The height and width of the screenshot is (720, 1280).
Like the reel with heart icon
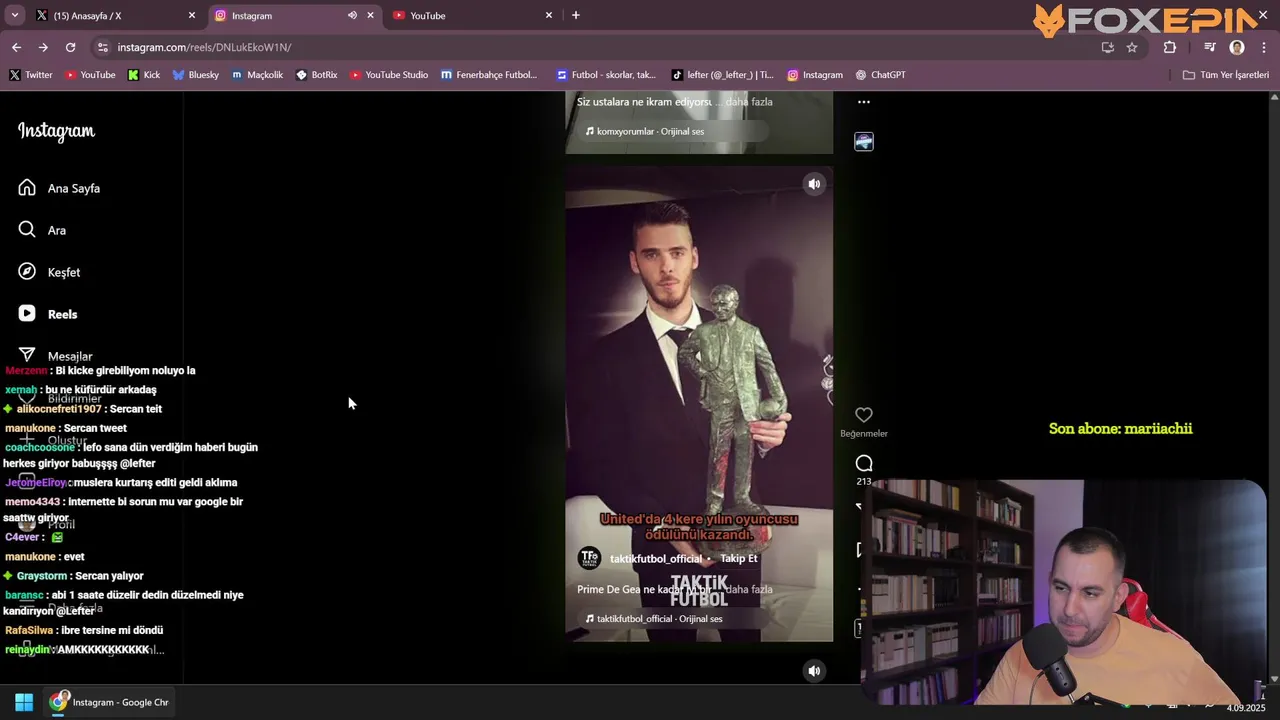pyautogui.click(x=864, y=415)
